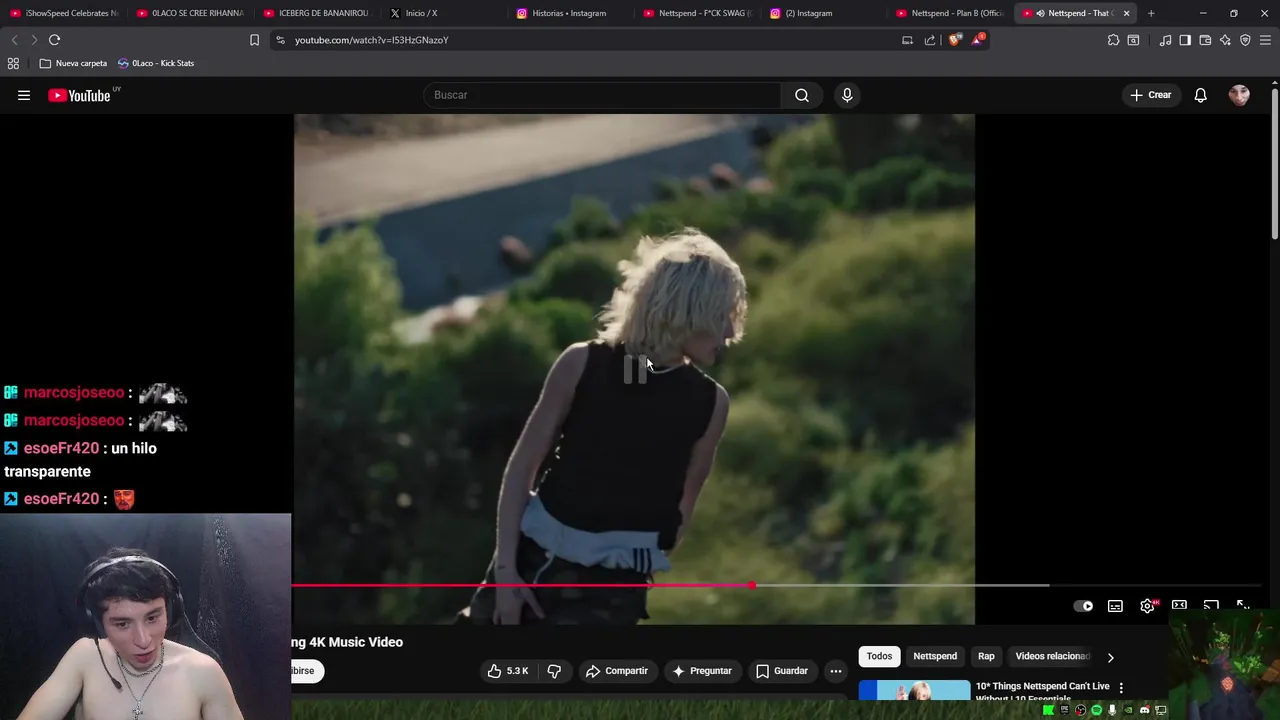Click the Compartir share button

[617, 671]
